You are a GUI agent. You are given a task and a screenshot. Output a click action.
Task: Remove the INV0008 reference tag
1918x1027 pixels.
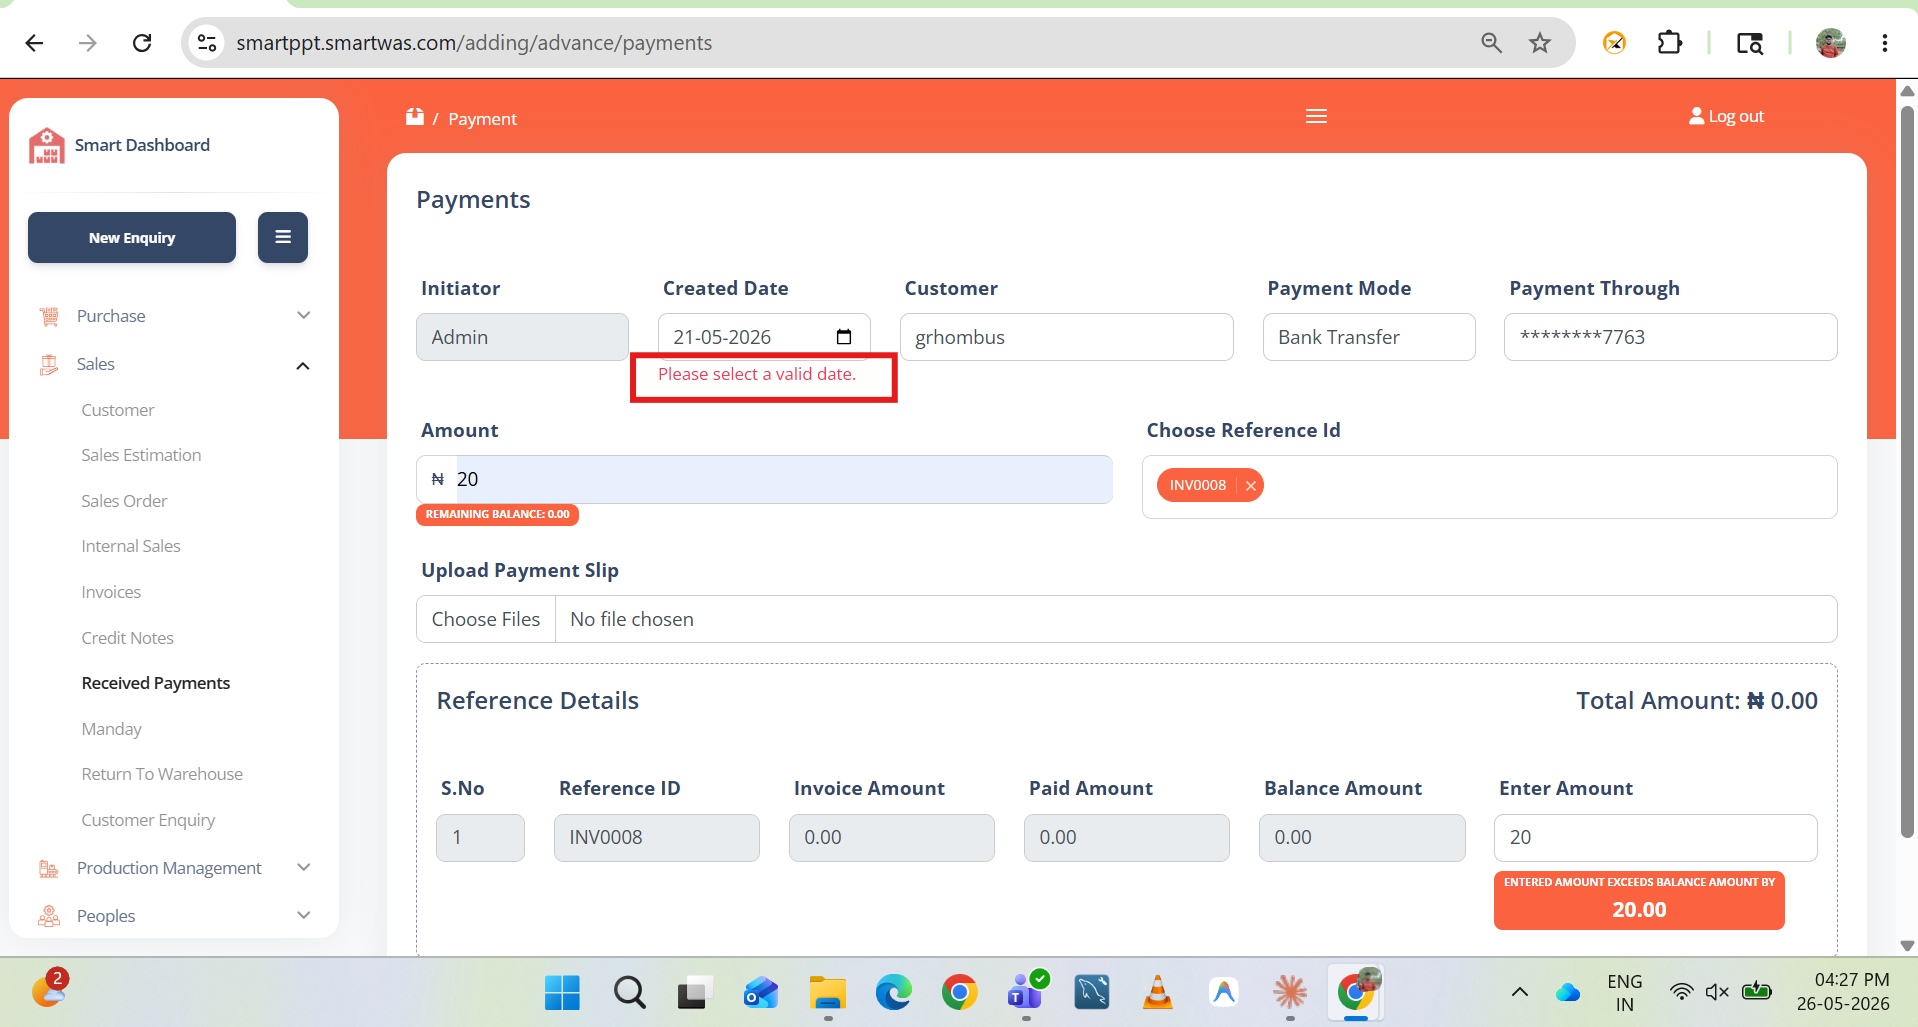pos(1250,485)
